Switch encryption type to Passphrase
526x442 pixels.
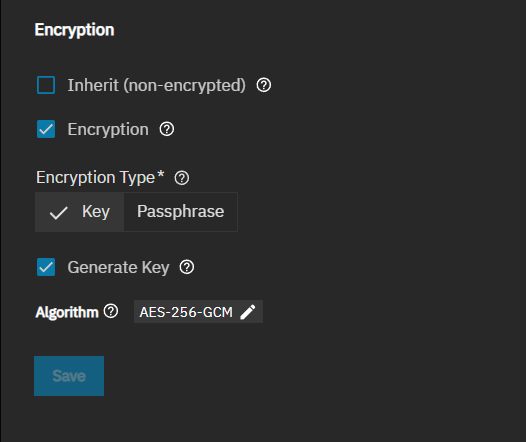tap(181, 212)
